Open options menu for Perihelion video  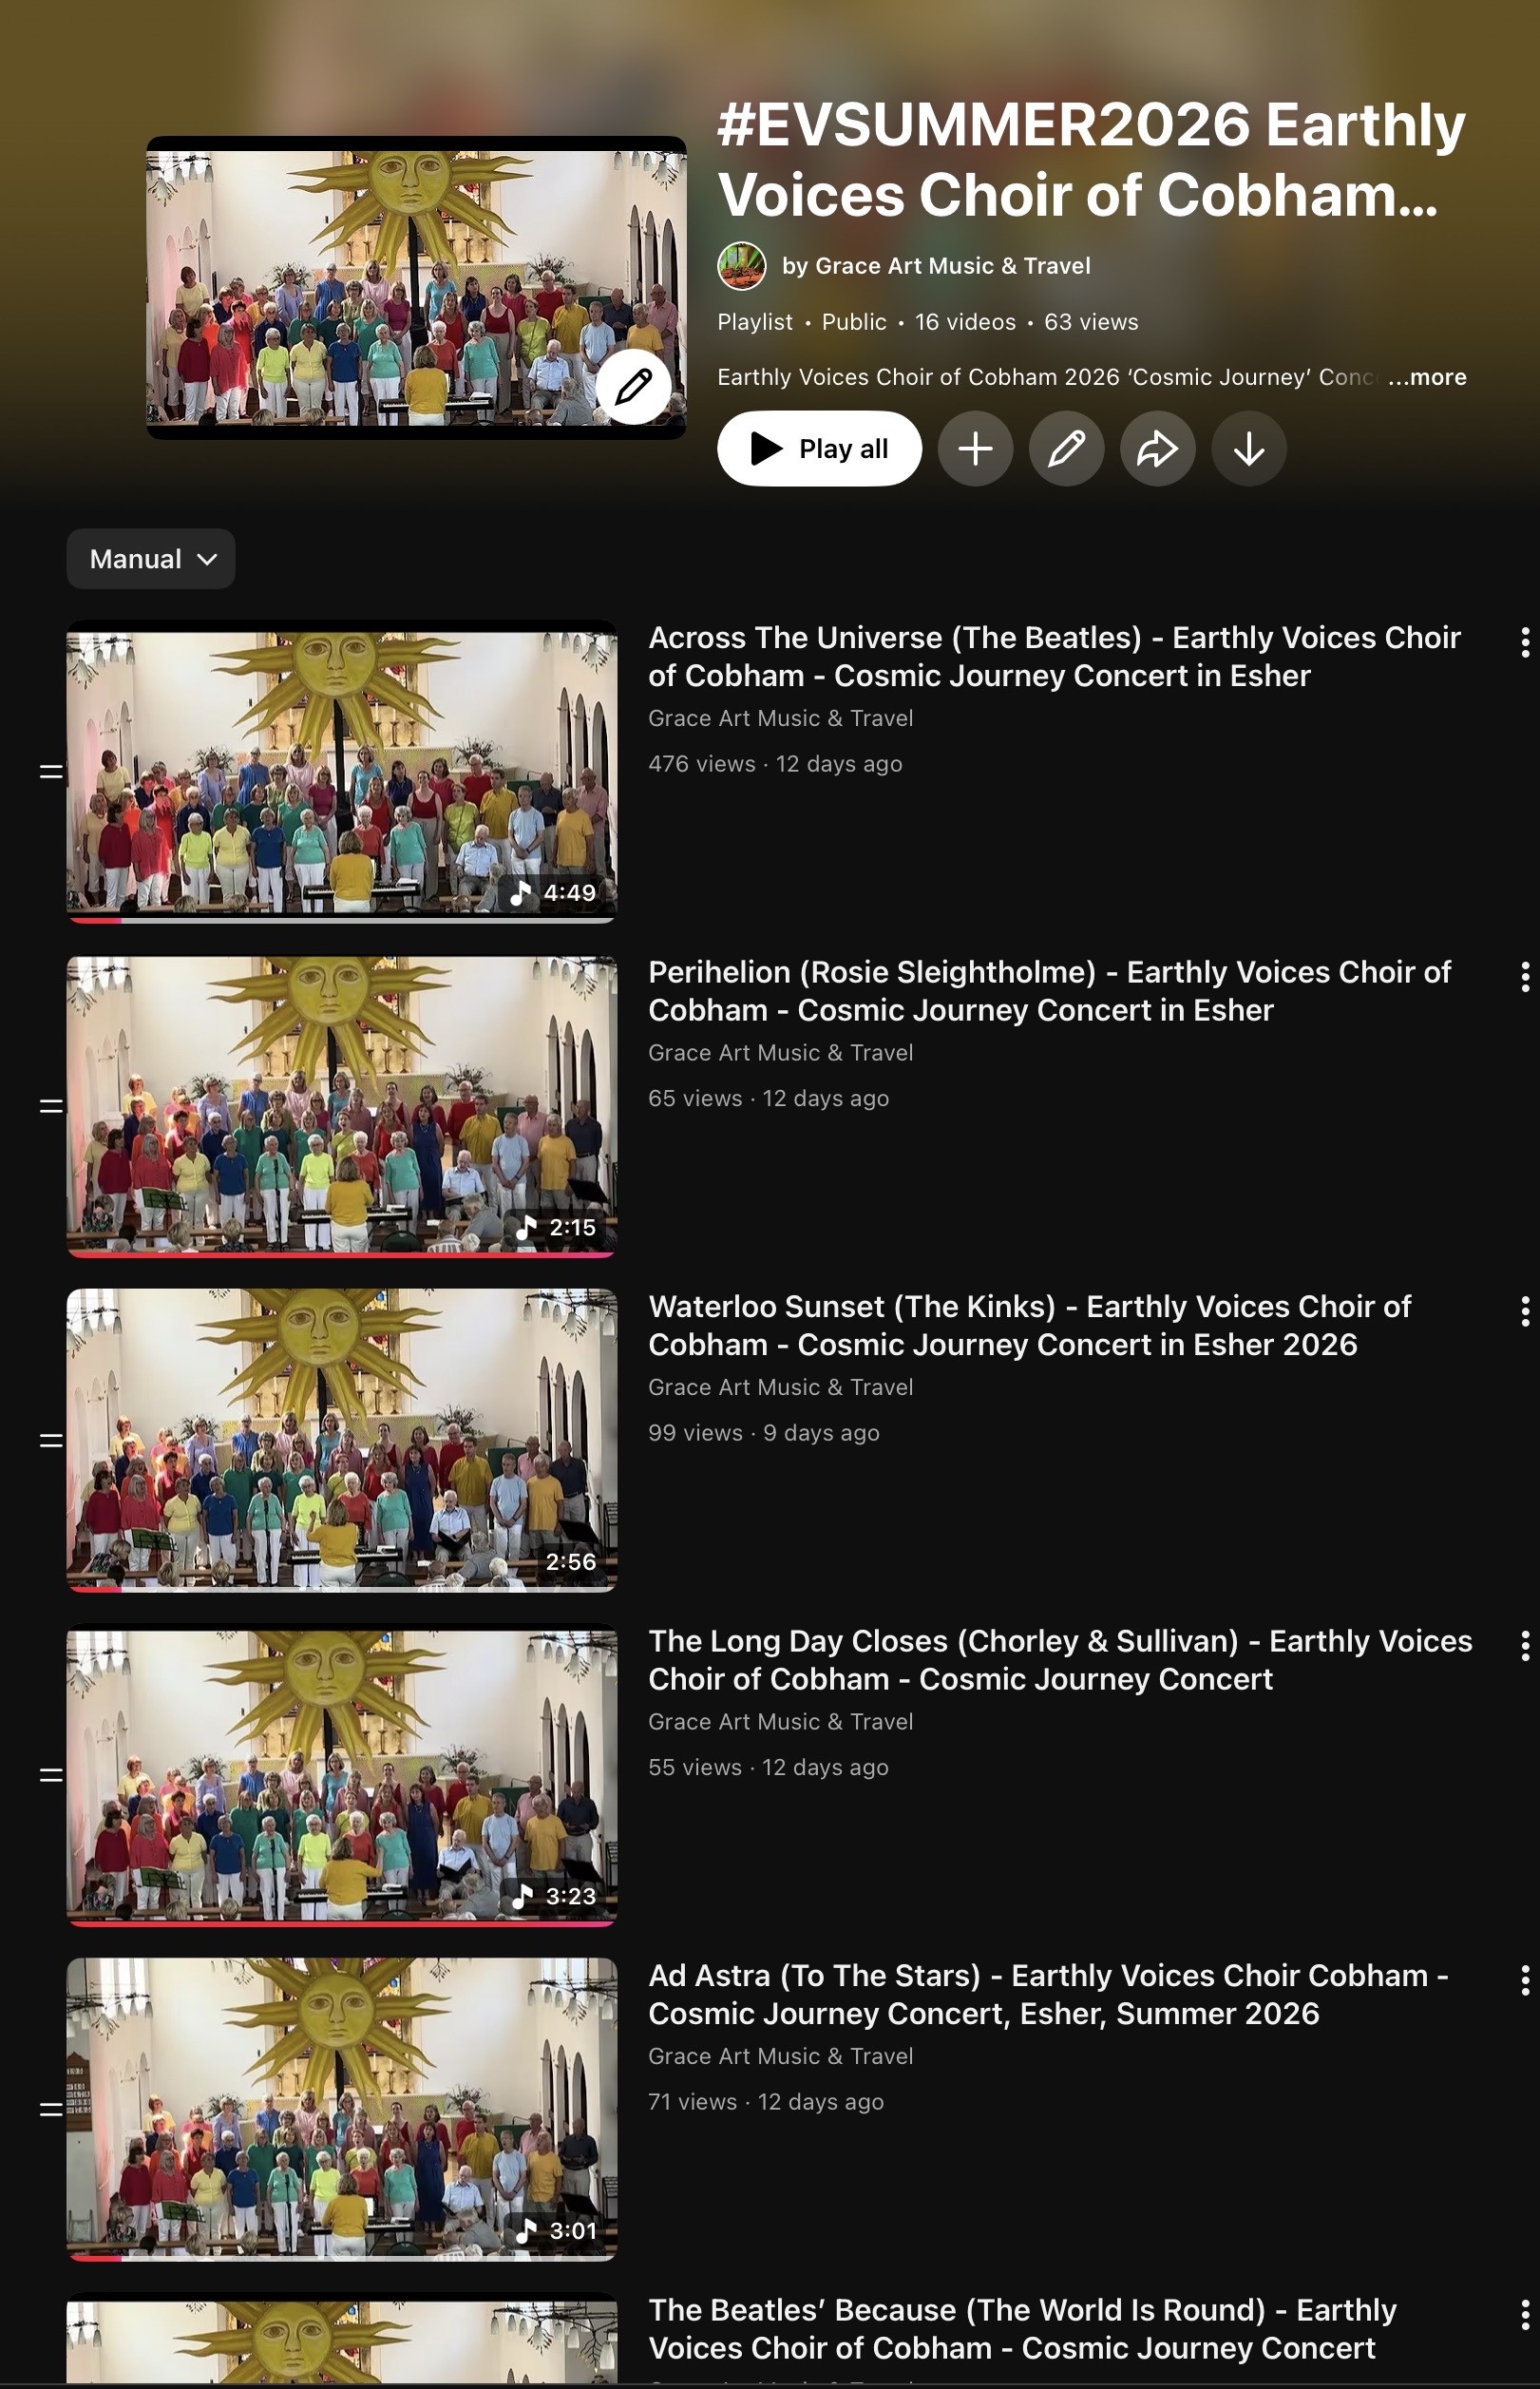(x=1524, y=977)
